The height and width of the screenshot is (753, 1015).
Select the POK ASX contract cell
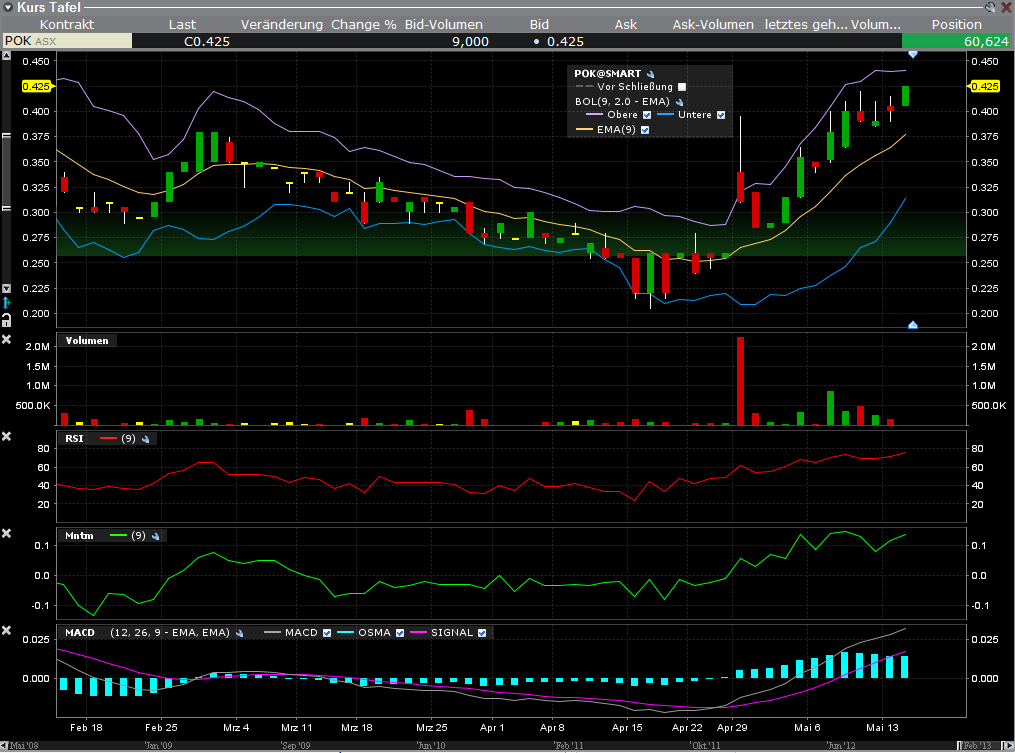click(x=66, y=41)
